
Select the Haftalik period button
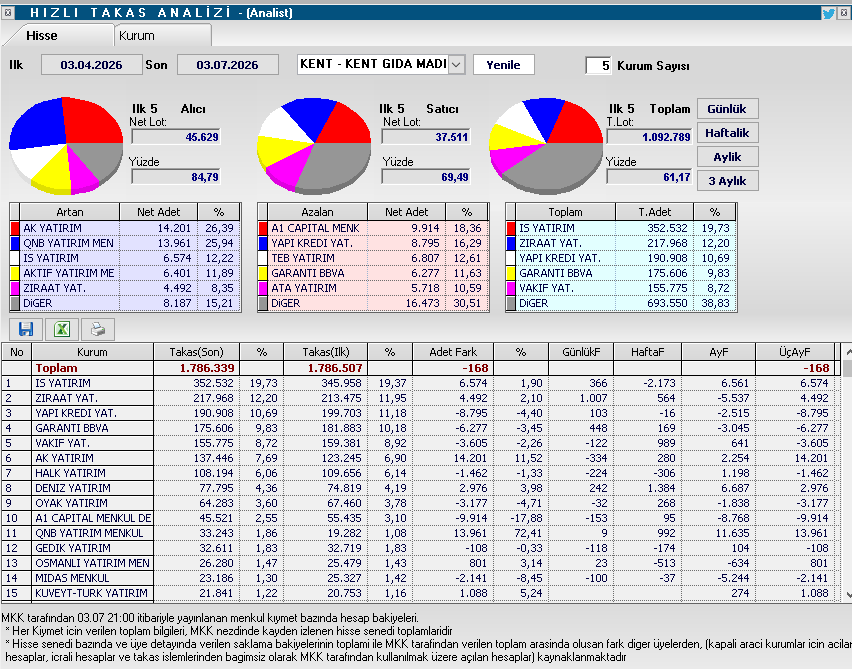click(727, 133)
